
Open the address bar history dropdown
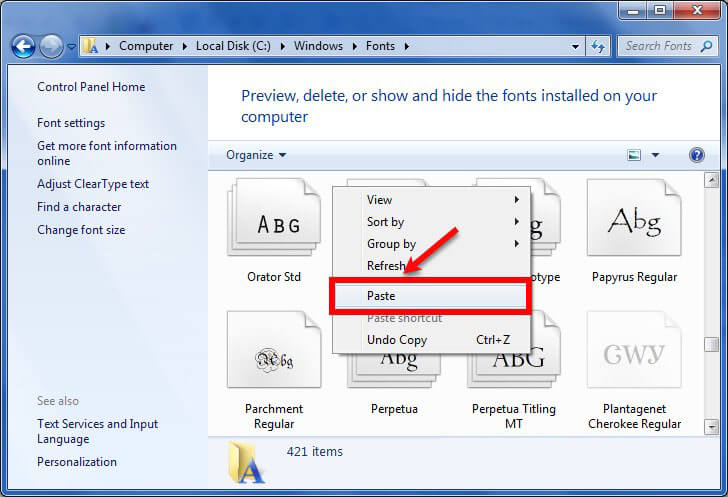tap(575, 46)
